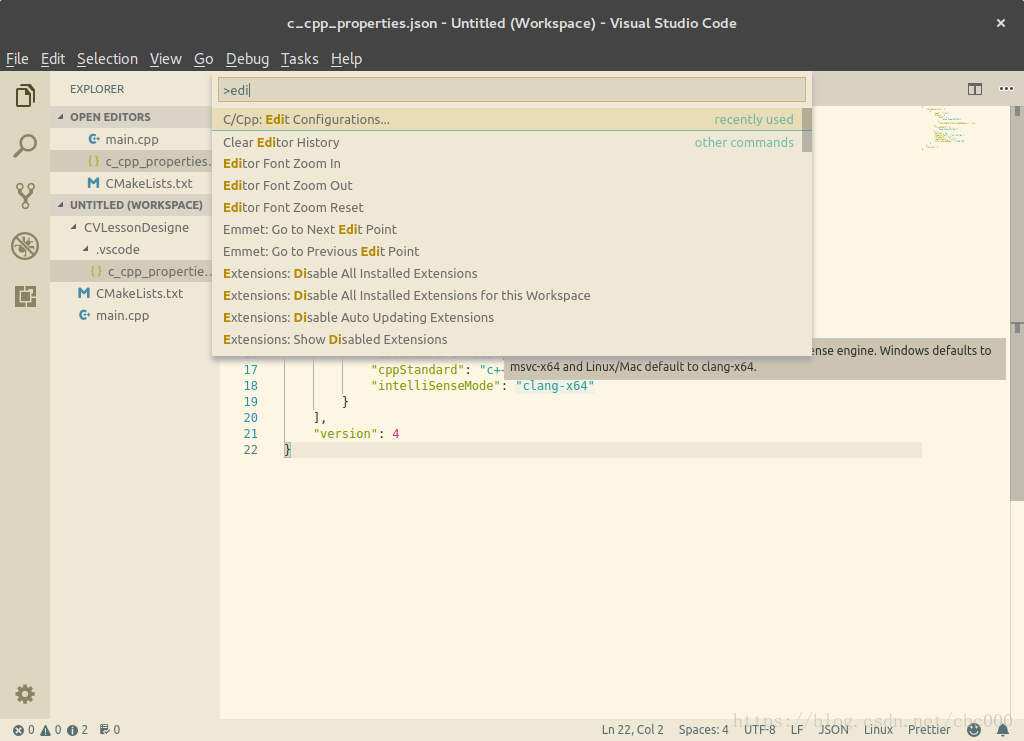This screenshot has height=741, width=1024.
Task: Click LF line ending in status bar
Action: point(797,730)
